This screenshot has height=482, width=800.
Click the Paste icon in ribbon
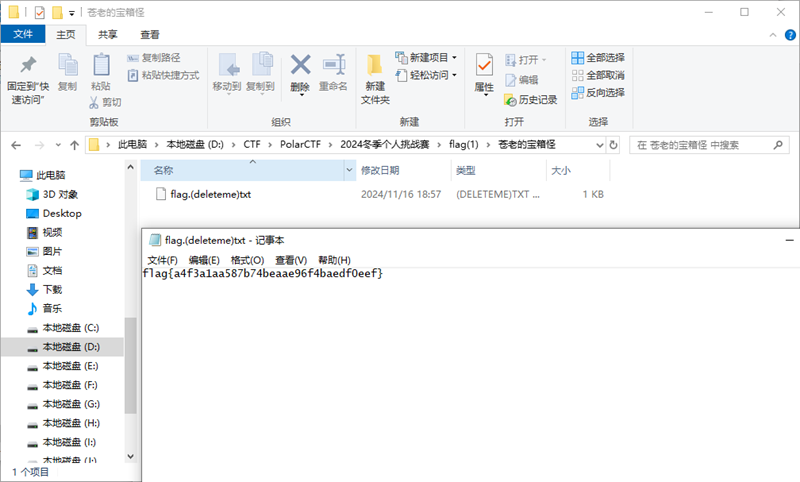pyautogui.click(x=101, y=66)
